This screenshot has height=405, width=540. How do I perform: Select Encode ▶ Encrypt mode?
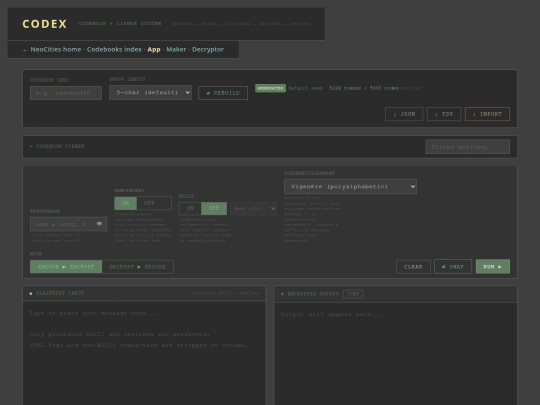pyautogui.click(x=66, y=267)
